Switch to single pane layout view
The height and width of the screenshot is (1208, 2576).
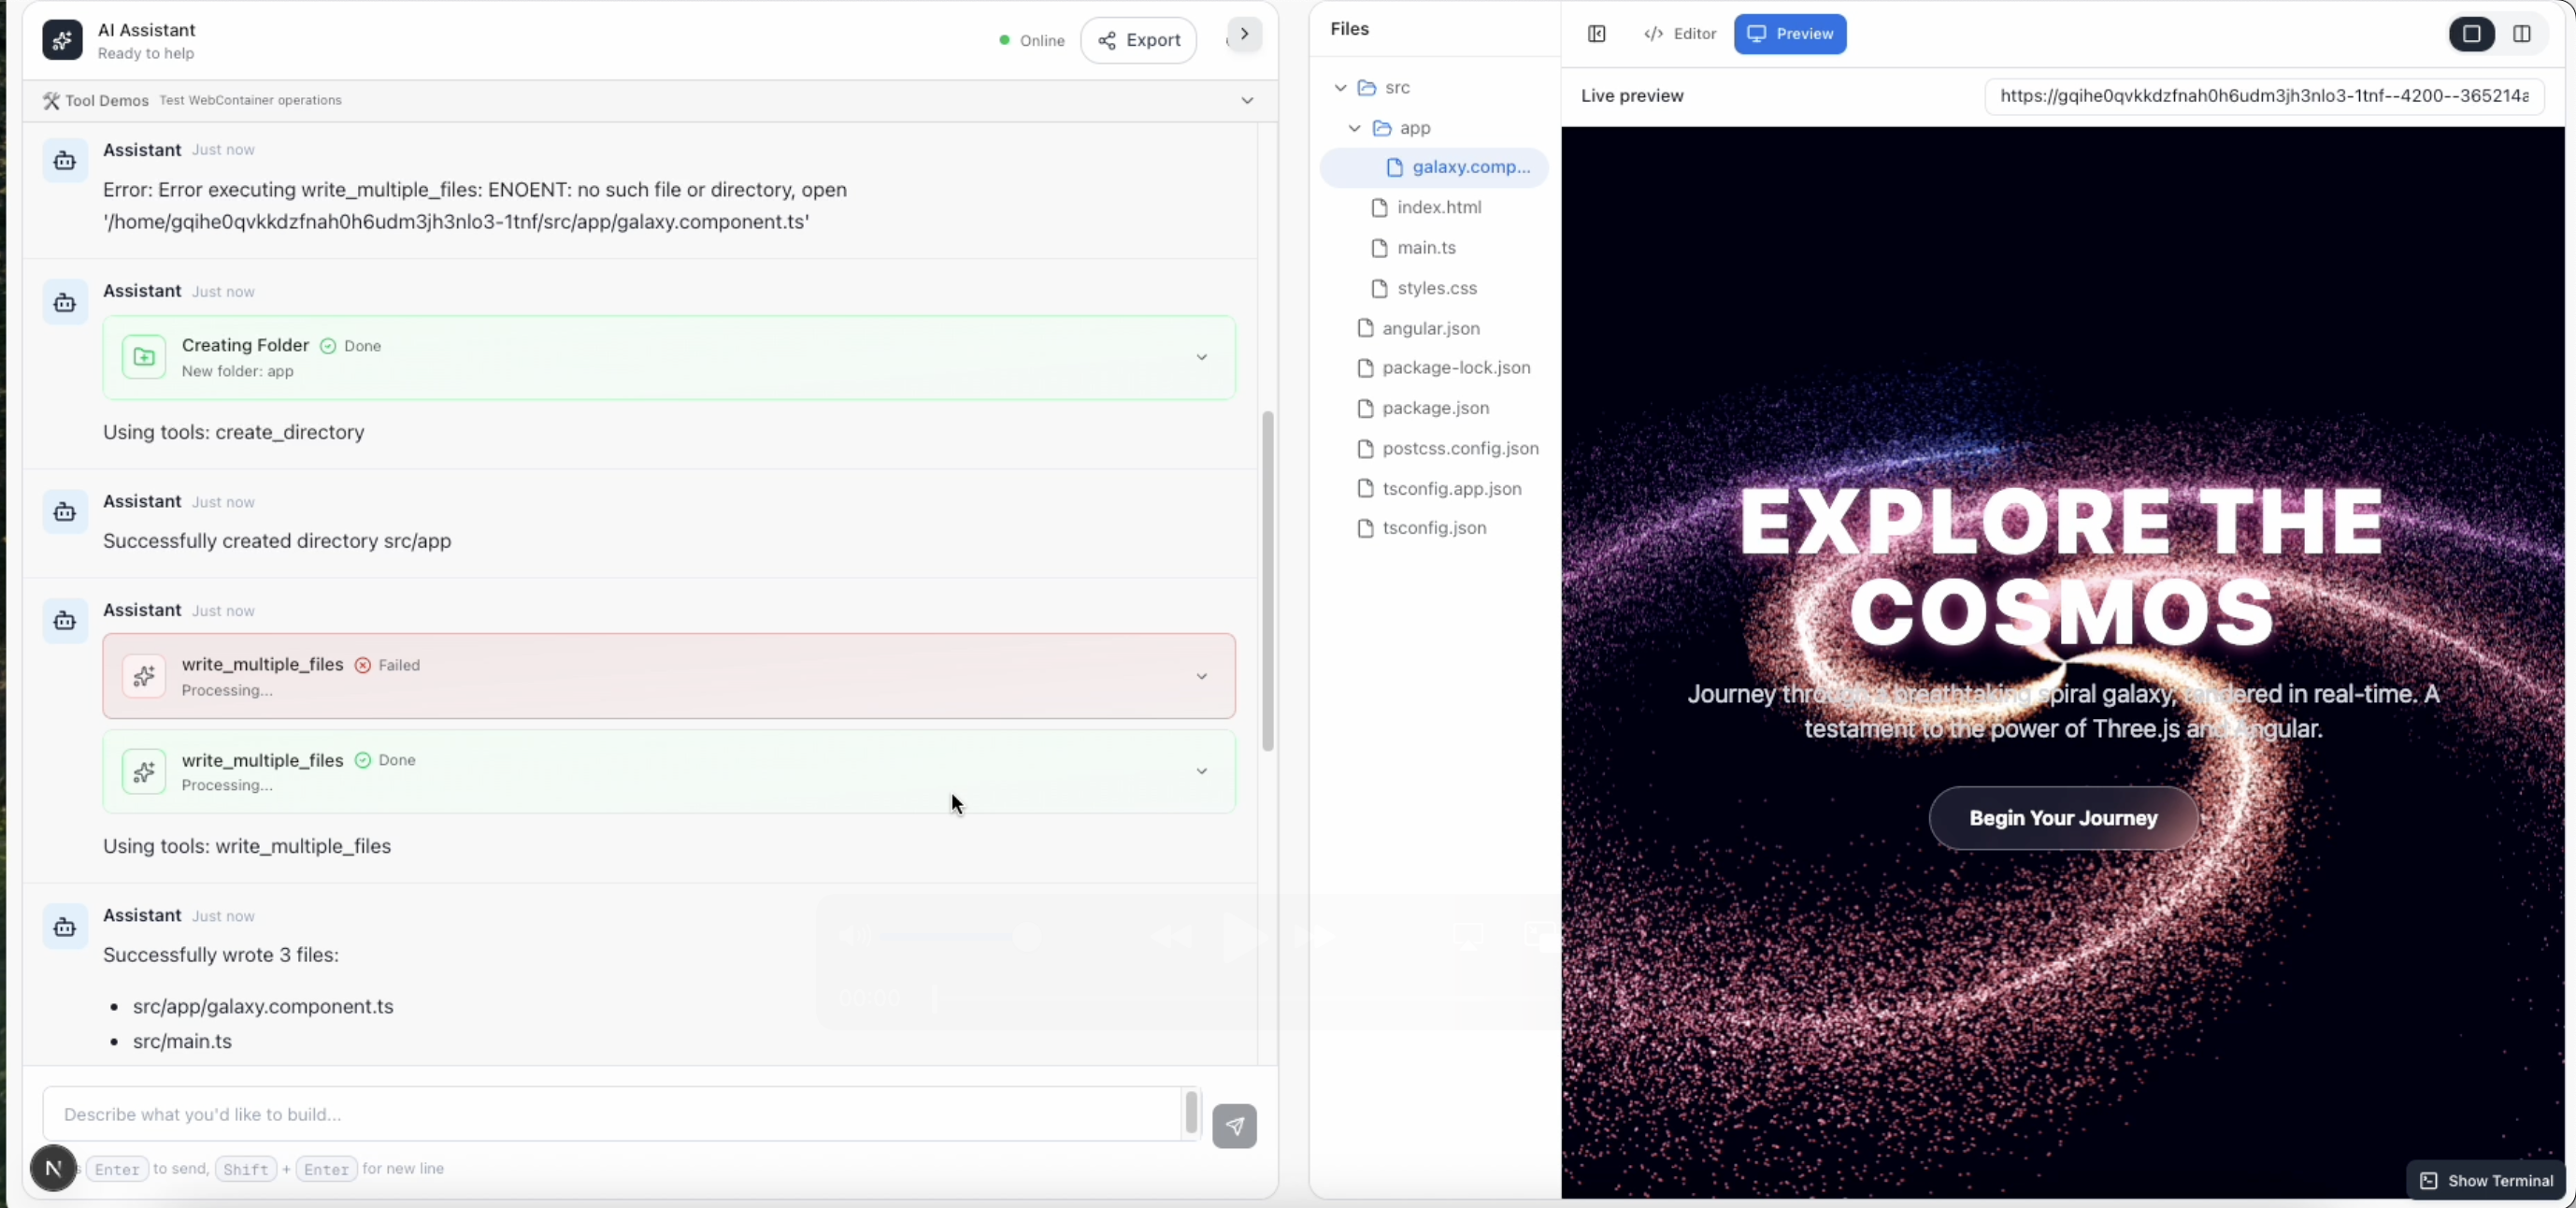click(x=2471, y=34)
